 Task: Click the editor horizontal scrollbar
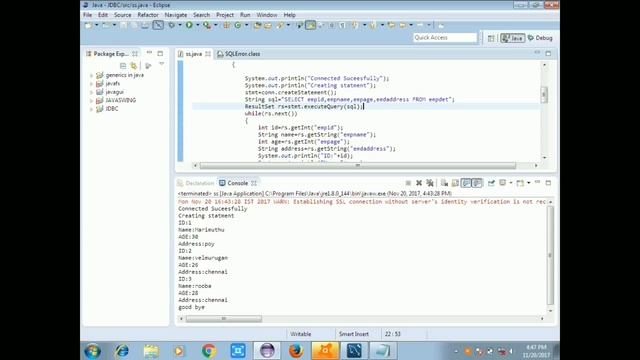358,165
